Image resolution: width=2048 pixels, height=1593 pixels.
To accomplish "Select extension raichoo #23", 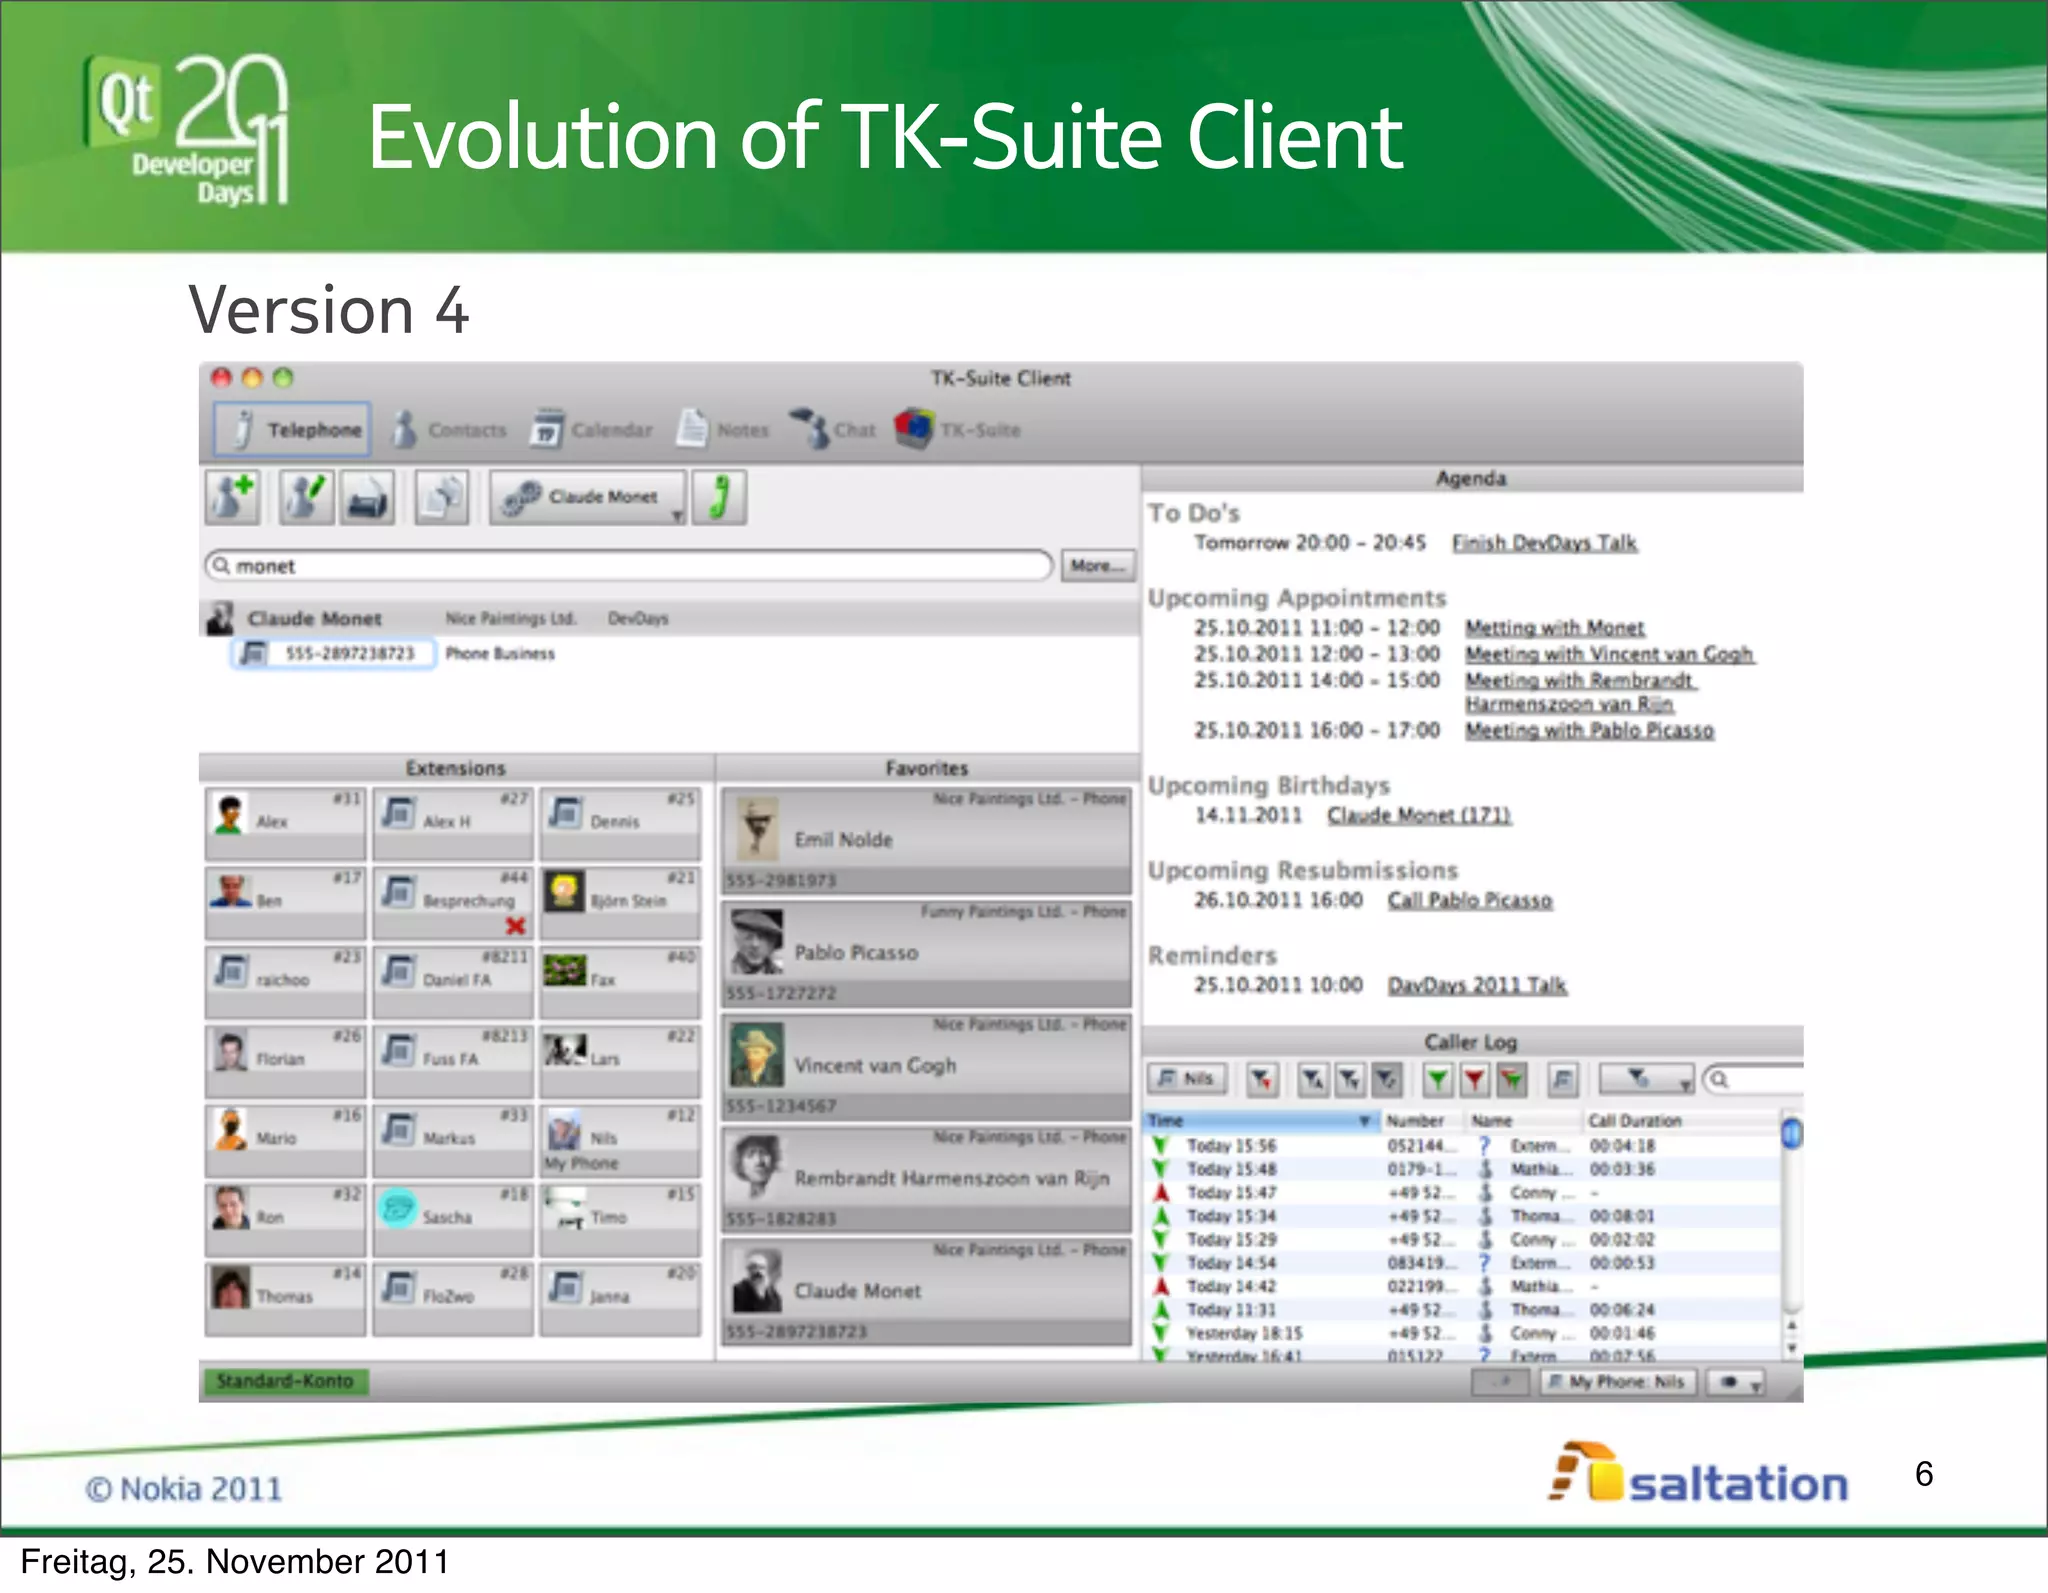I will [285, 982].
